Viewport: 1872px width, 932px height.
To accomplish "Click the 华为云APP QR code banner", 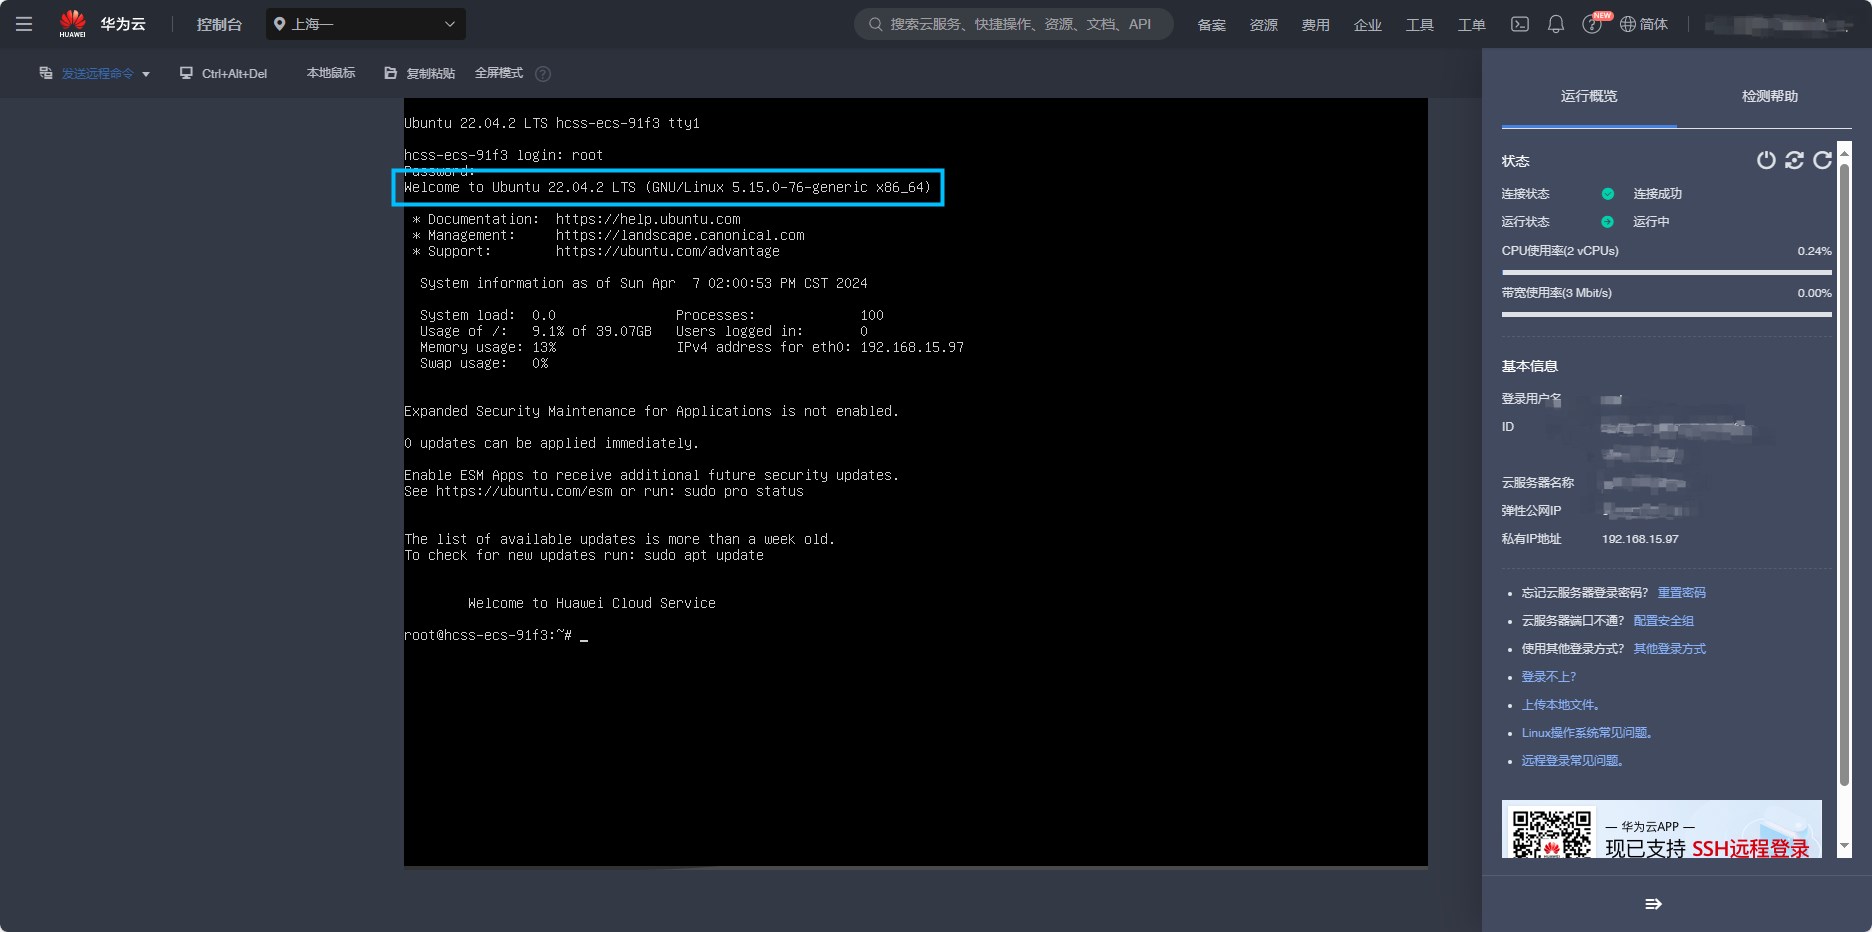I will tap(1661, 829).
